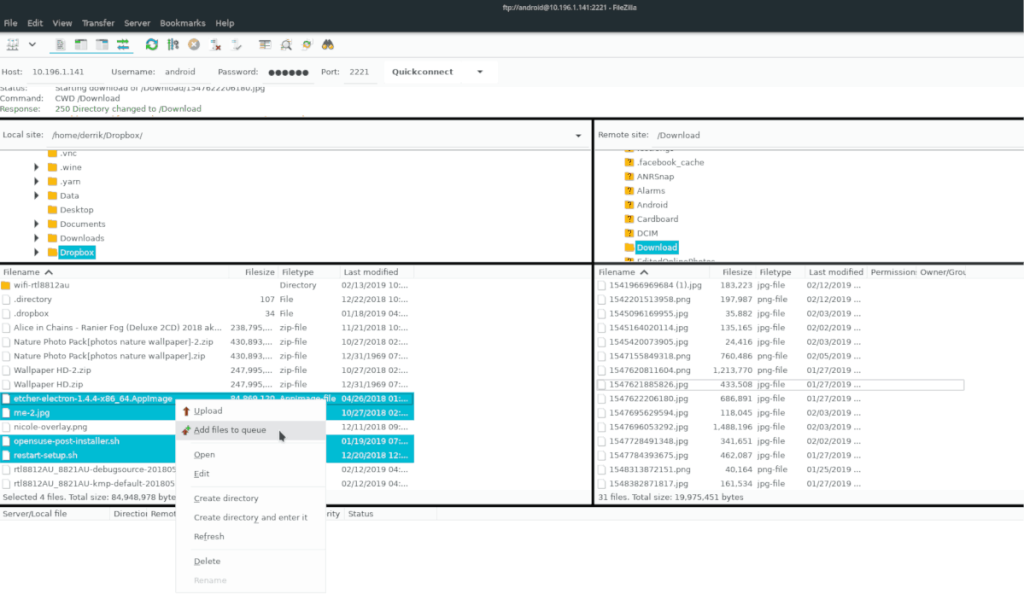Viewport: 1024px width, 594px height.
Task: Open directory listing filters
Action: 264,44
